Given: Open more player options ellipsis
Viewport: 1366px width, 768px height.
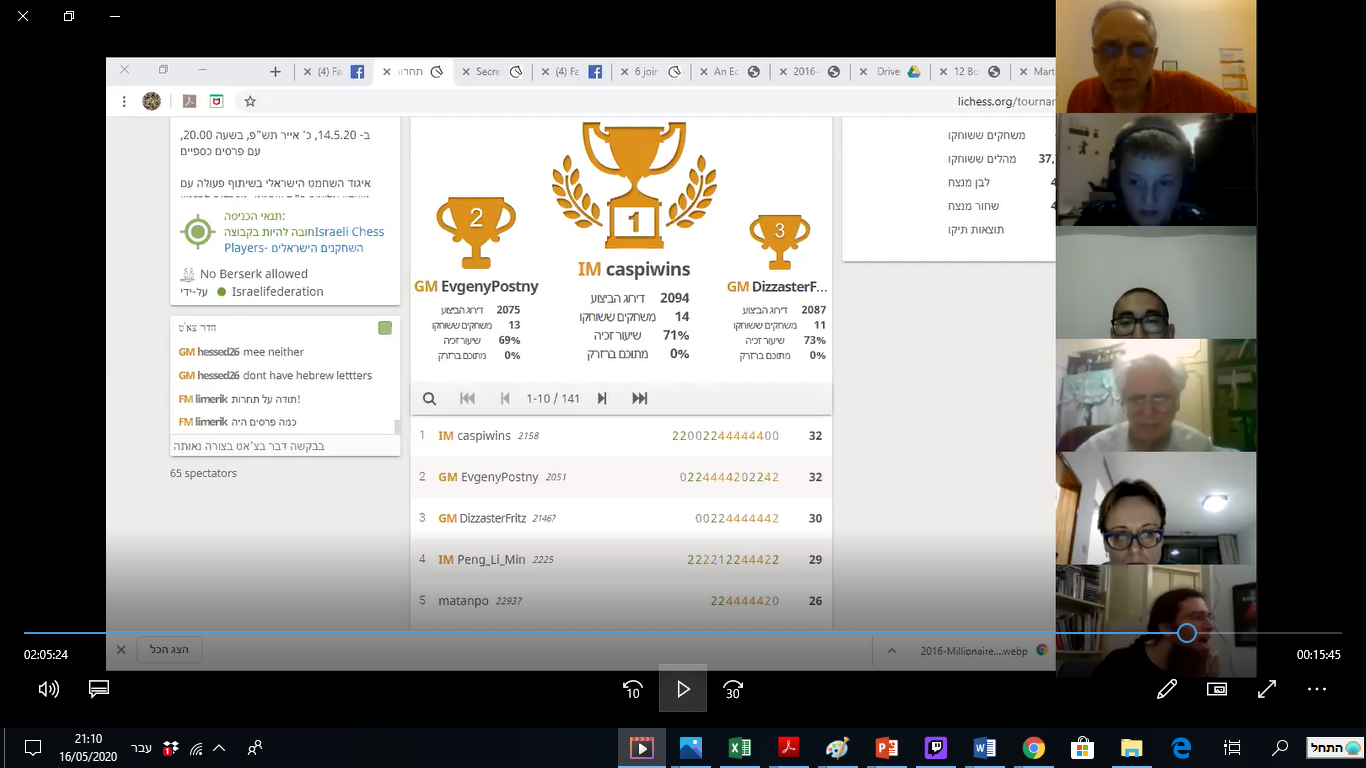Looking at the screenshot, I should point(1317,689).
